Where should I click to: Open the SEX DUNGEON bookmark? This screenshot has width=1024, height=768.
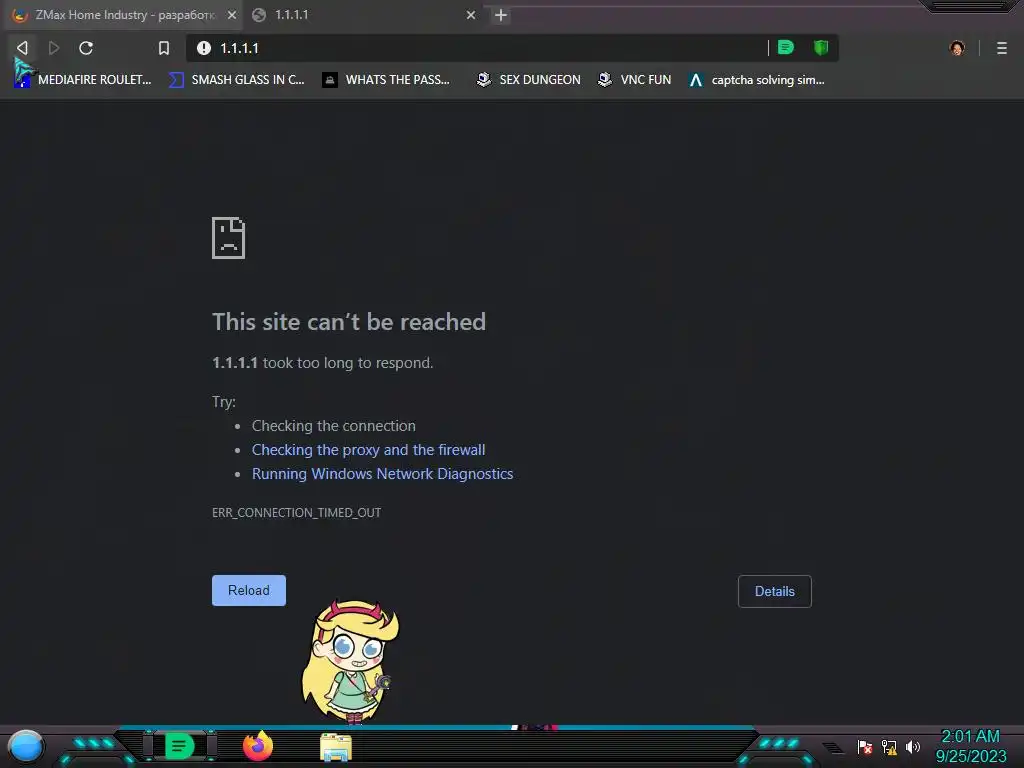coord(528,80)
